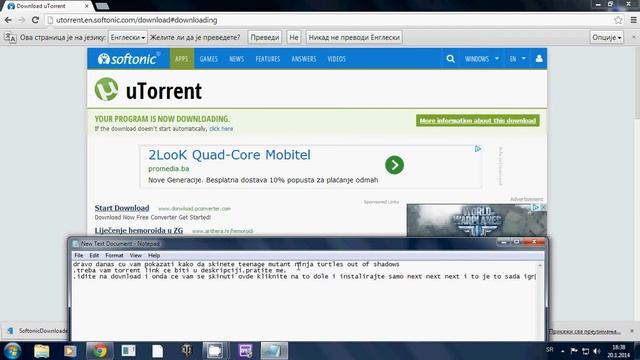Screen dimensions: 640x360
Task: Click the SR keyboard language indicator
Action: coord(549,350)
